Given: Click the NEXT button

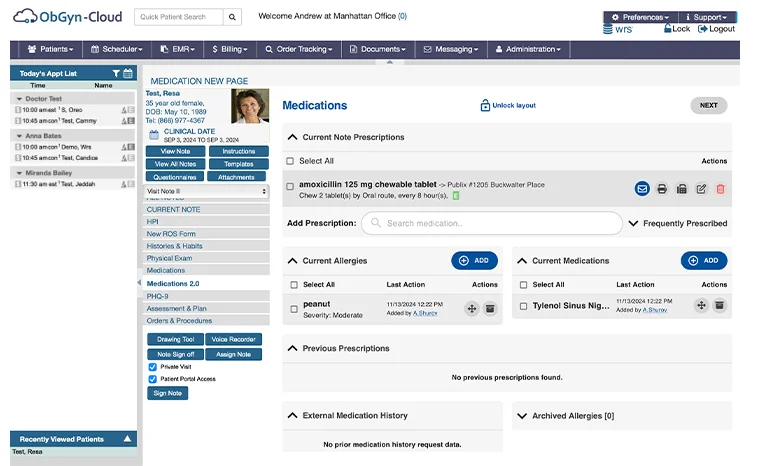Looking at the screenshot, I should (x=708, y=105).
